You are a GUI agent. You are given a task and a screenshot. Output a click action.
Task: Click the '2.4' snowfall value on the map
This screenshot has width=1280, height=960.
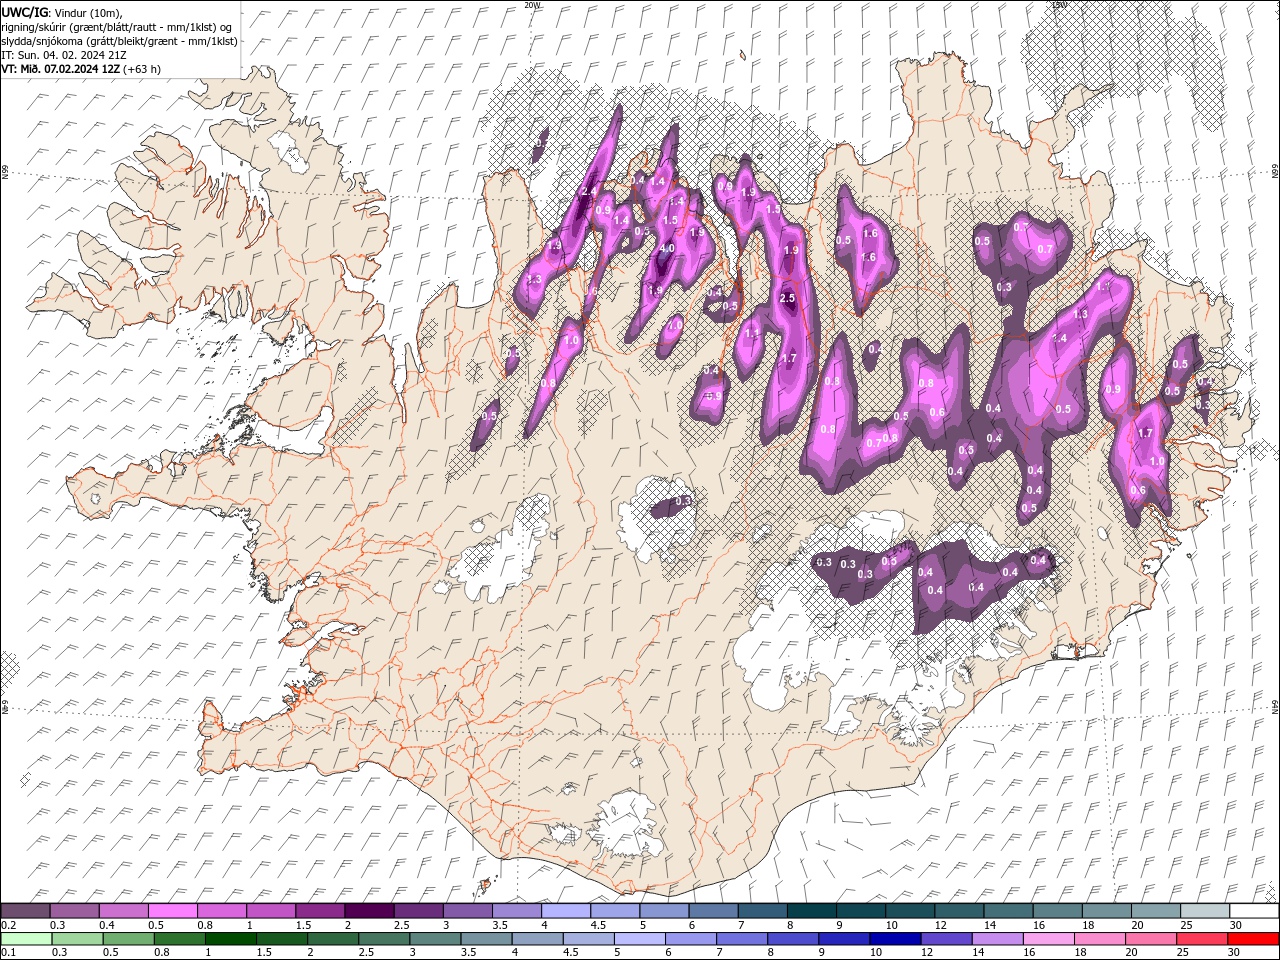588,191
